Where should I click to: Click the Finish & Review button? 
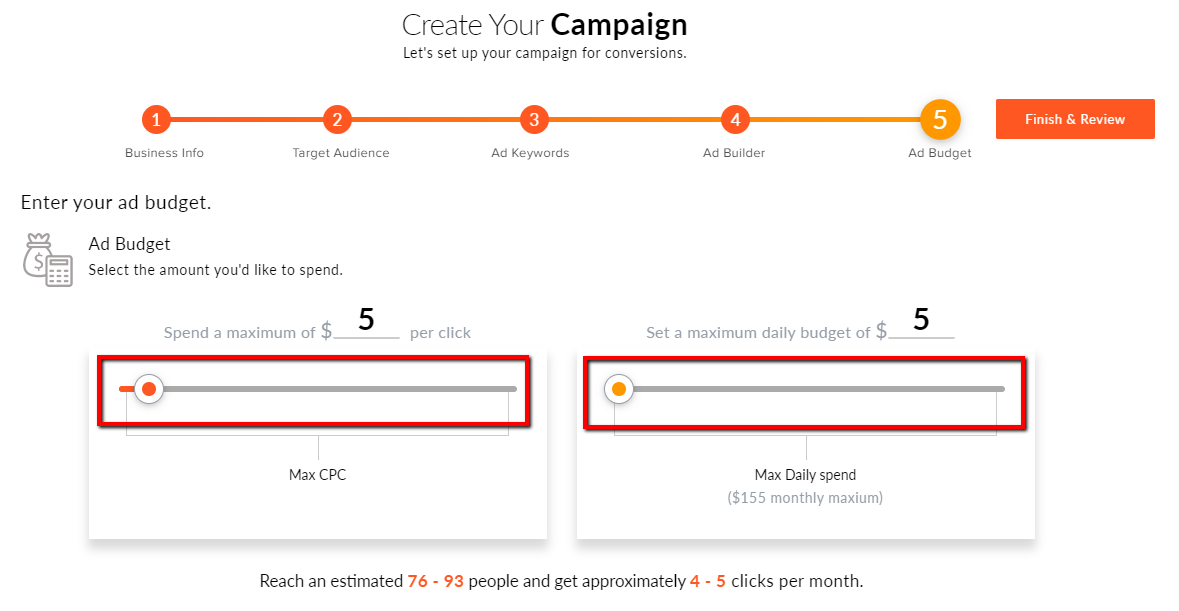pyautogui.click(x=1074, y=119)
